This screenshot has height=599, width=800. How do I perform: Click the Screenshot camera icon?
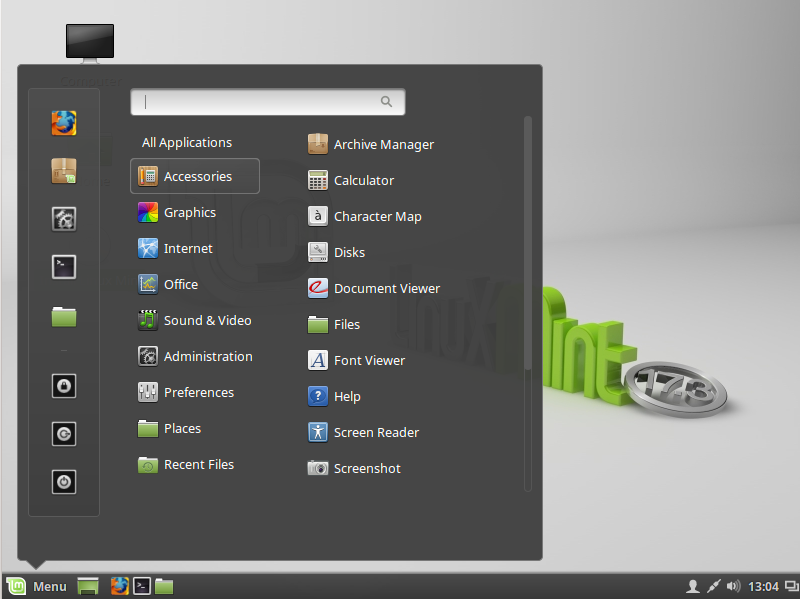coord(318,468)
